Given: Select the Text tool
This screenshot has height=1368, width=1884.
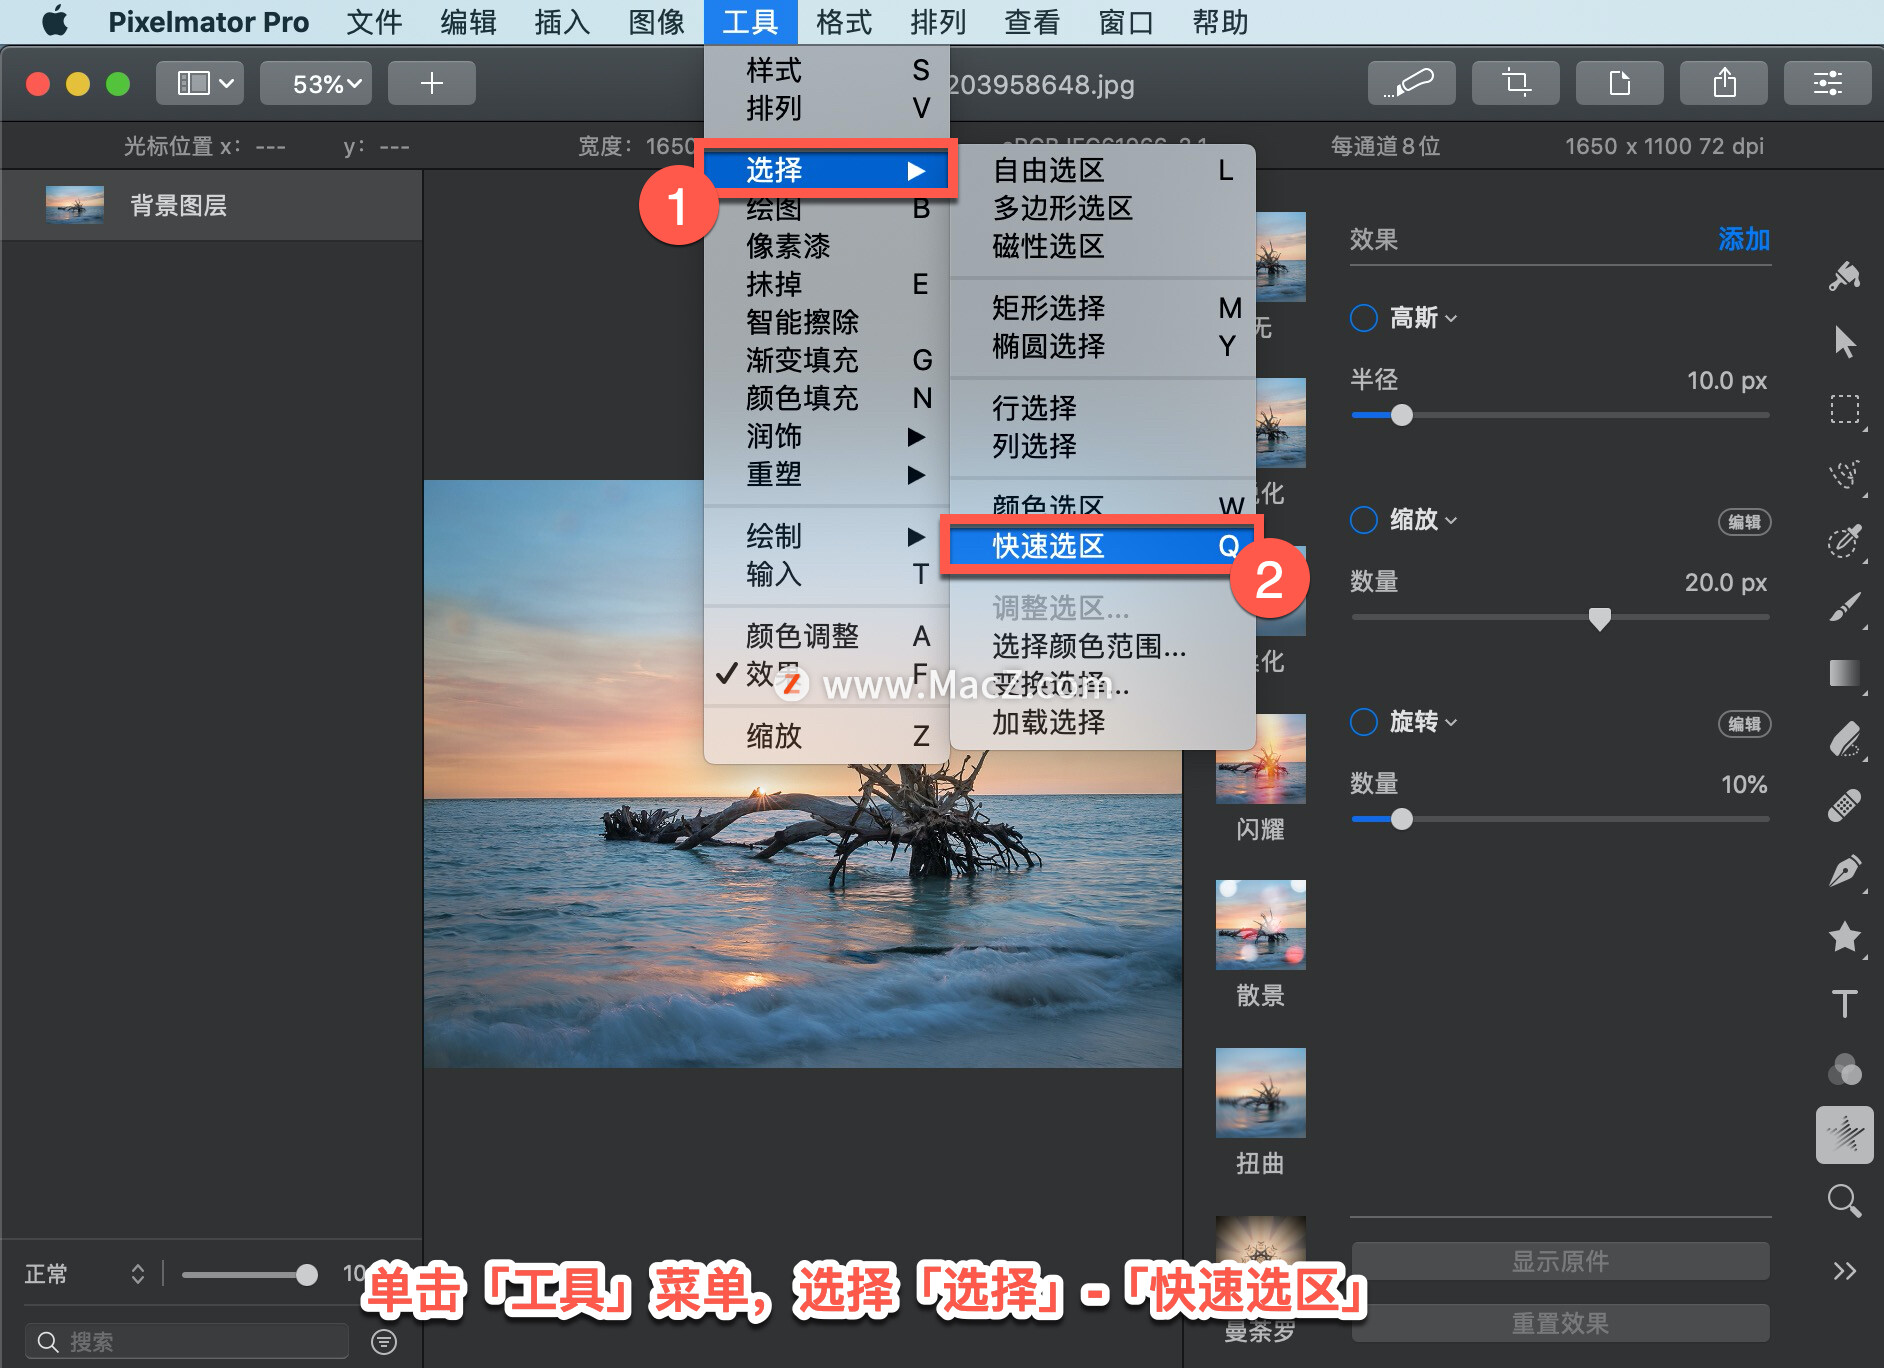Looking at the screenshot, I should pos(1845,1003).
